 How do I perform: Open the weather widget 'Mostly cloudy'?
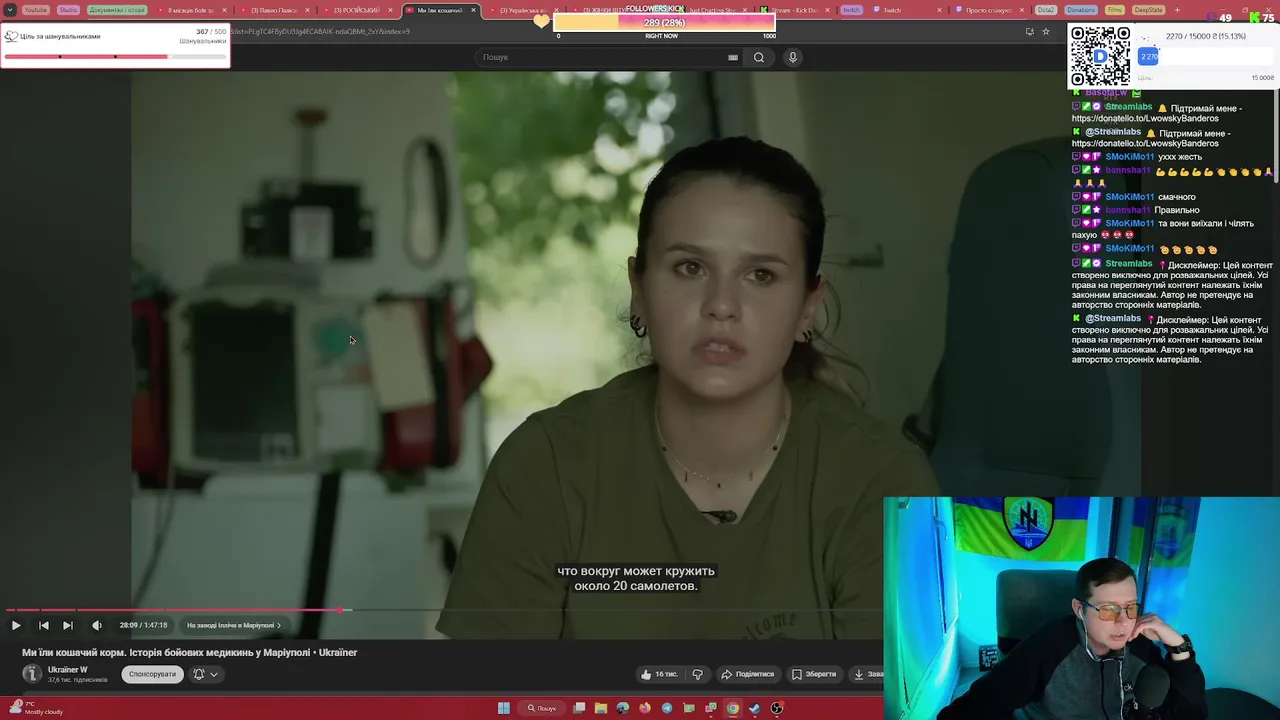pos(35,708)
